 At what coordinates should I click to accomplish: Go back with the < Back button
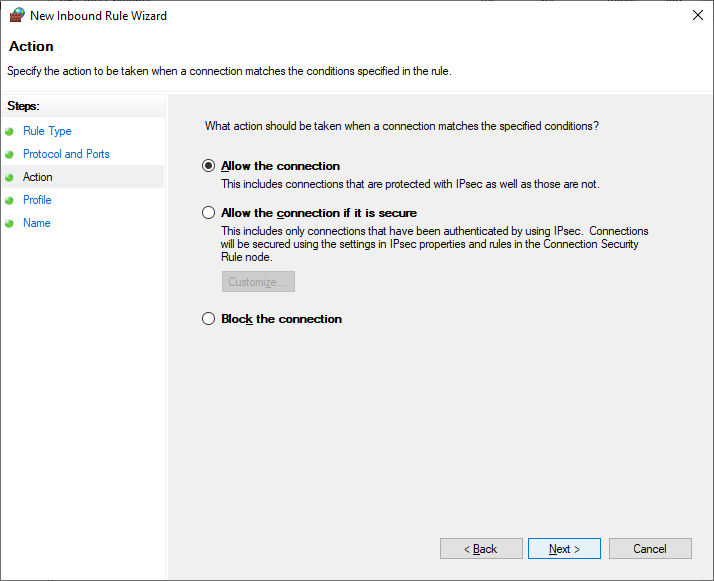[481, 549]
